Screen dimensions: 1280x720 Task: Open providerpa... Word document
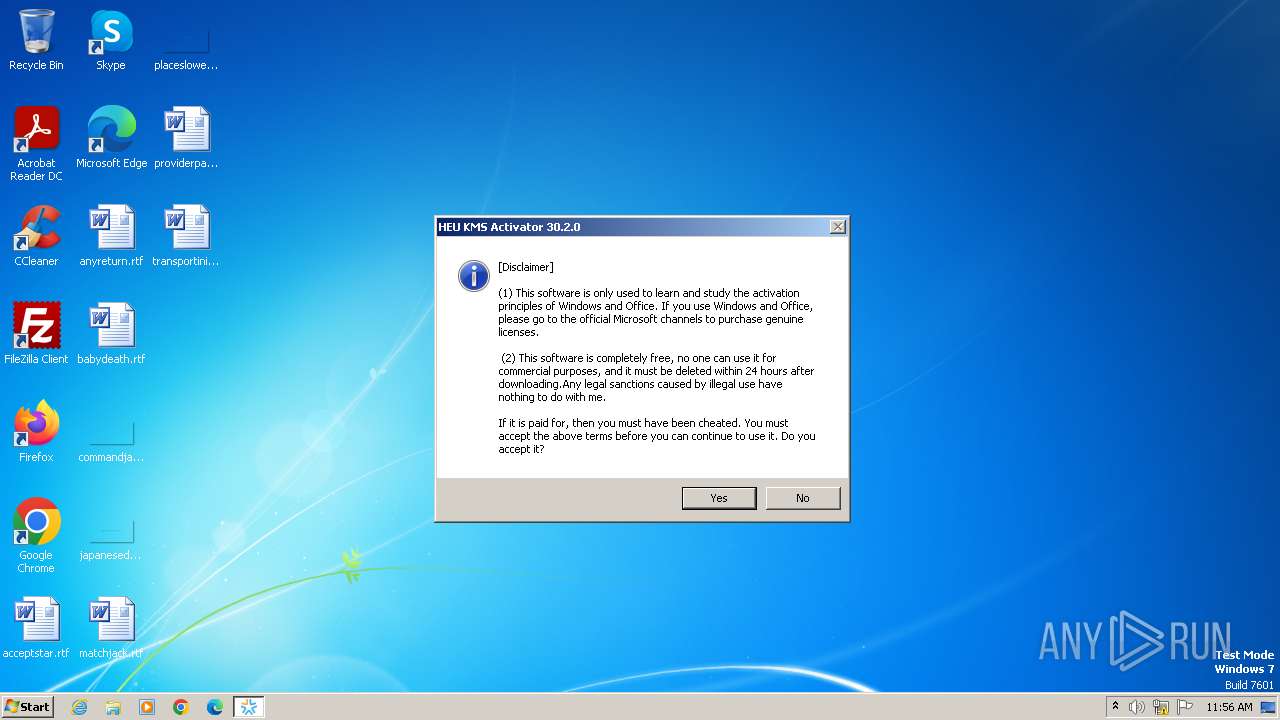coord(186,138)
